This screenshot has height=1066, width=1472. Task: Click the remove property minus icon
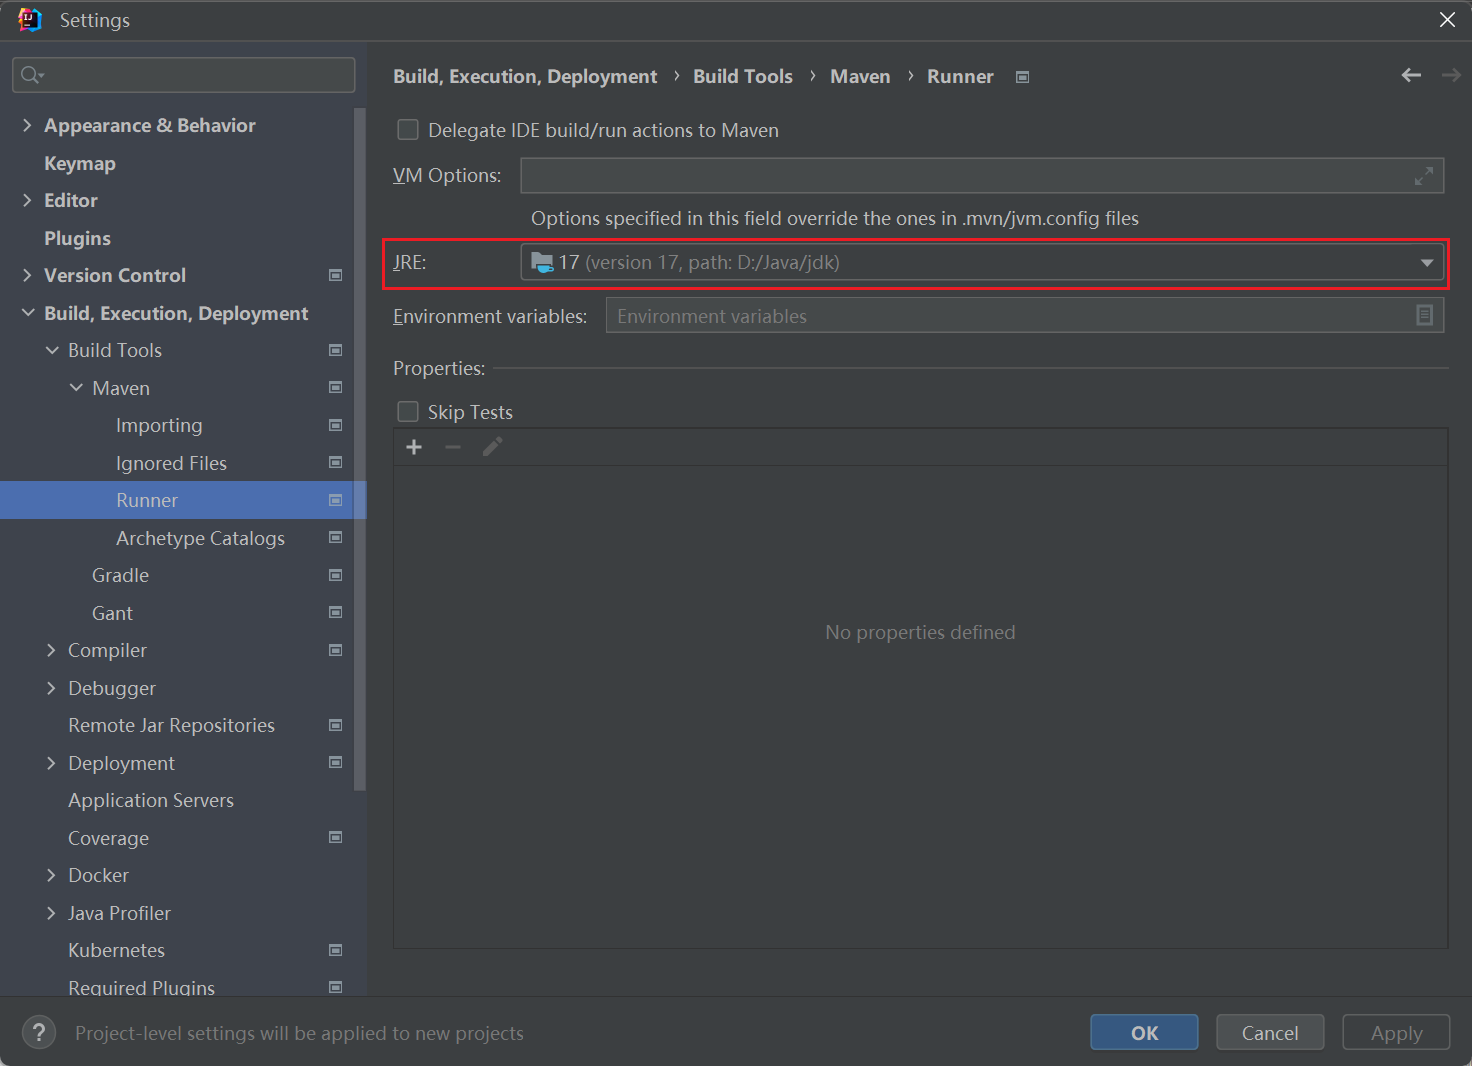[453, 447]
